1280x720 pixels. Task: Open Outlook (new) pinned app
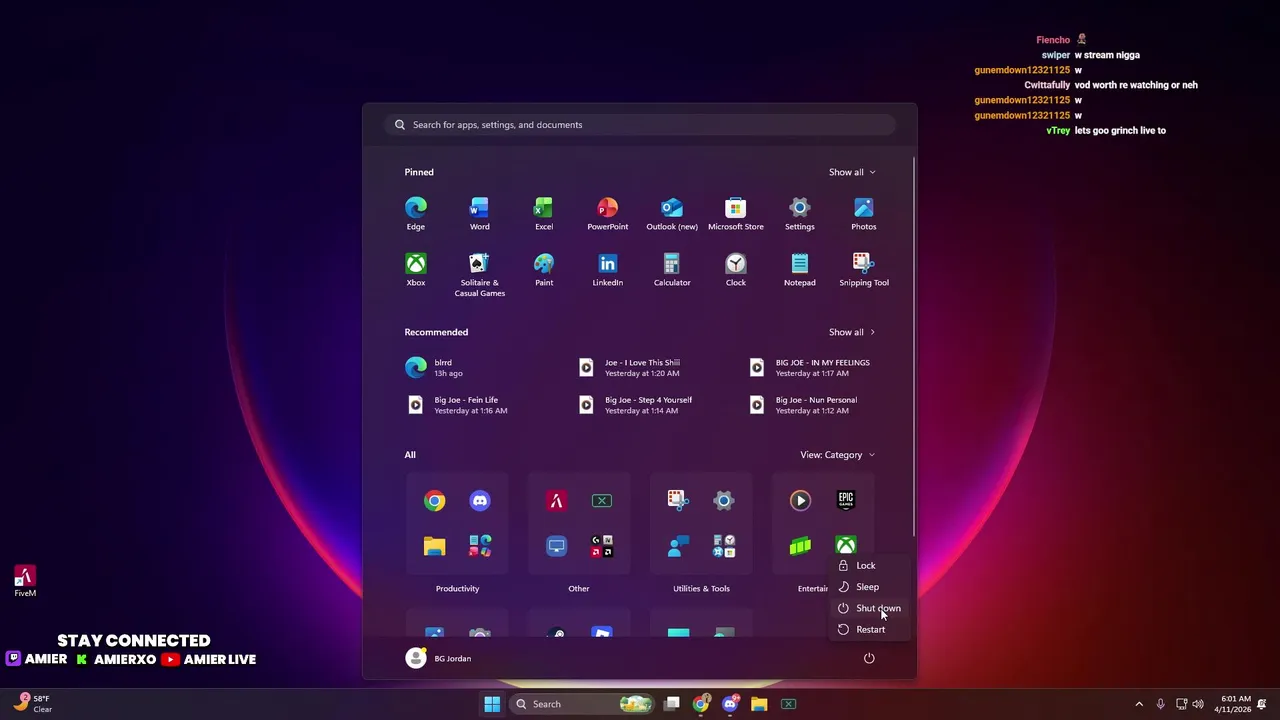click(672, 213)
